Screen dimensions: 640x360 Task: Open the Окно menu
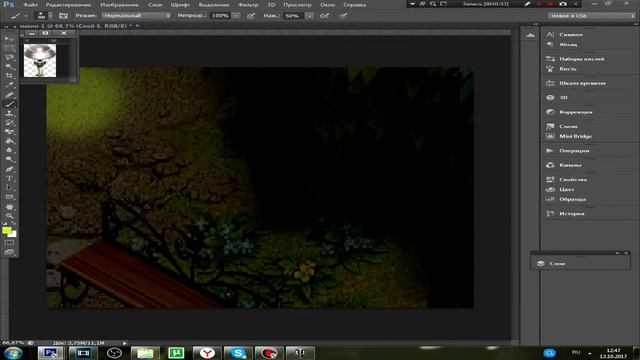[x=327, y=4]
